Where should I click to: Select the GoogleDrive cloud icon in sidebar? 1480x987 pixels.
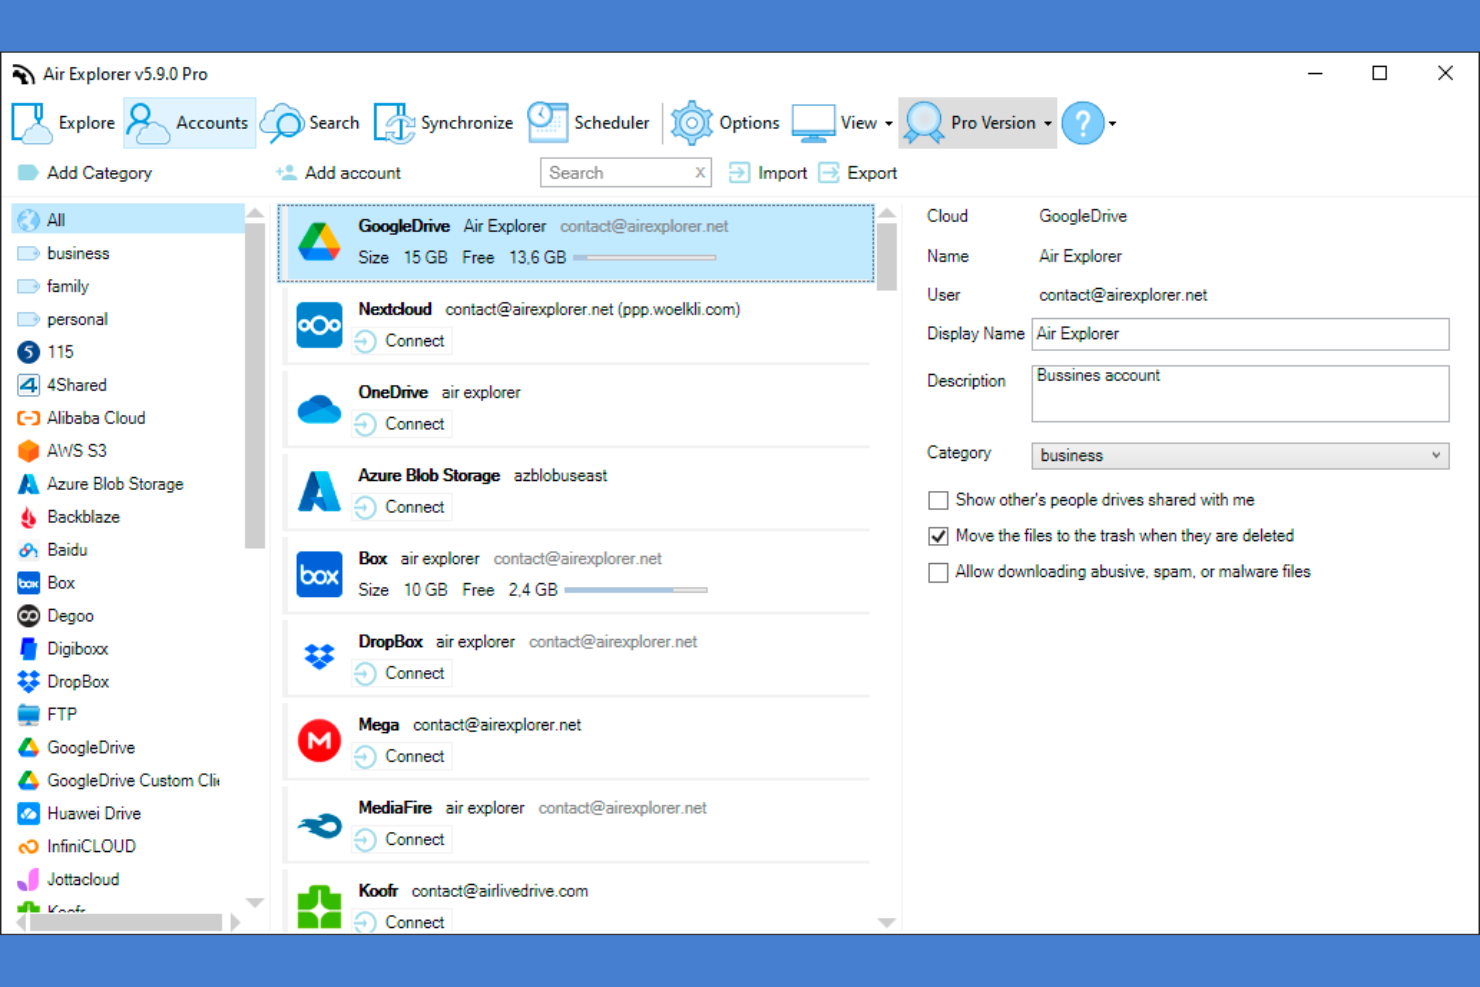28,747
